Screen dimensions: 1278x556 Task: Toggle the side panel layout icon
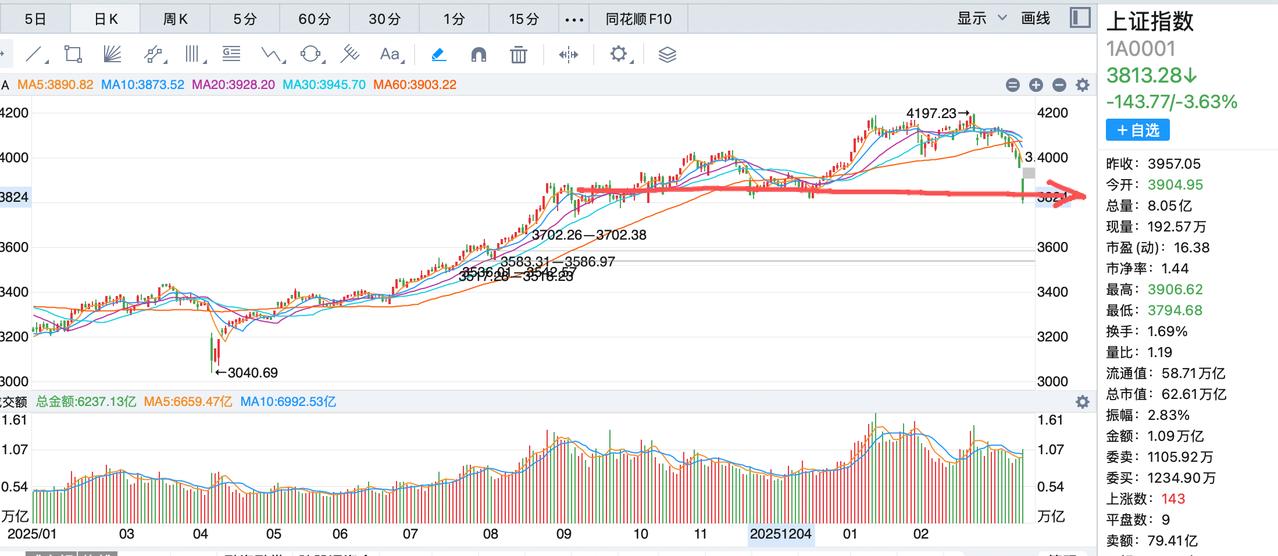point(1080,18)
